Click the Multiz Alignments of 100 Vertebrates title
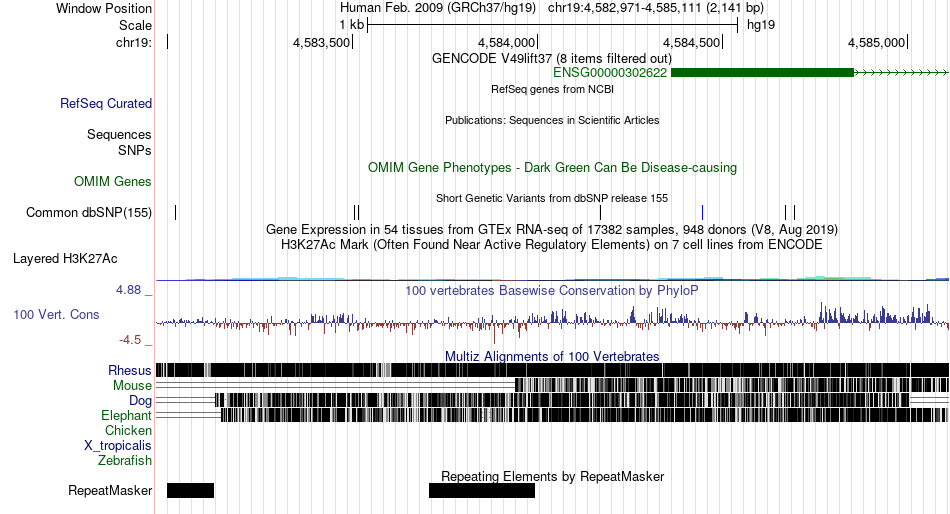950x514 pixels. click(552, 356)
